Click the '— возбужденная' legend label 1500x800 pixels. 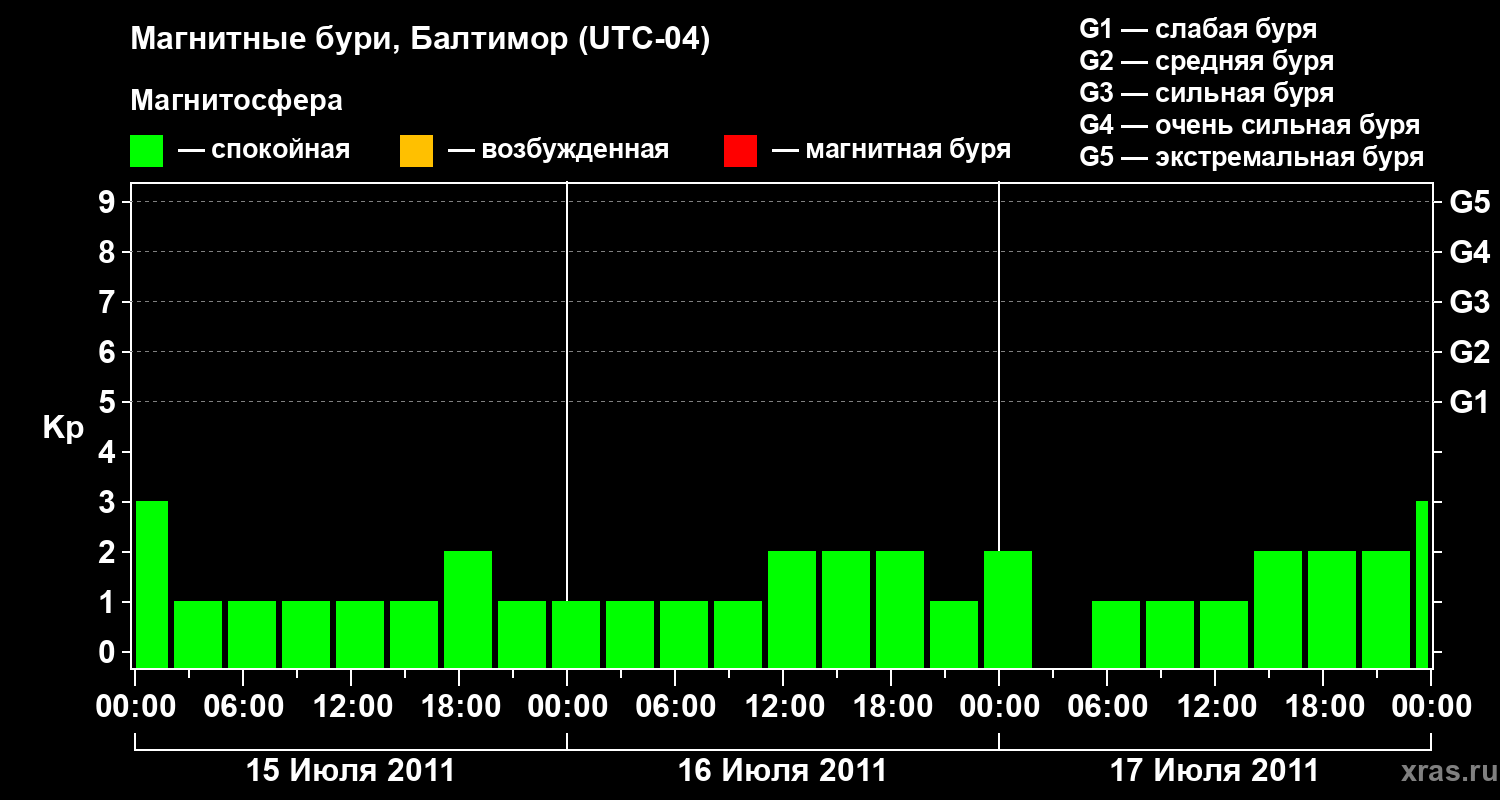coord(558,150)
